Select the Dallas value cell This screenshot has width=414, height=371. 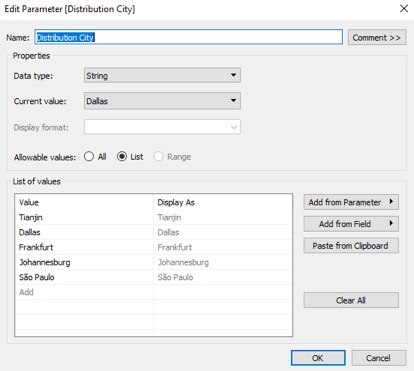point(84,232)
